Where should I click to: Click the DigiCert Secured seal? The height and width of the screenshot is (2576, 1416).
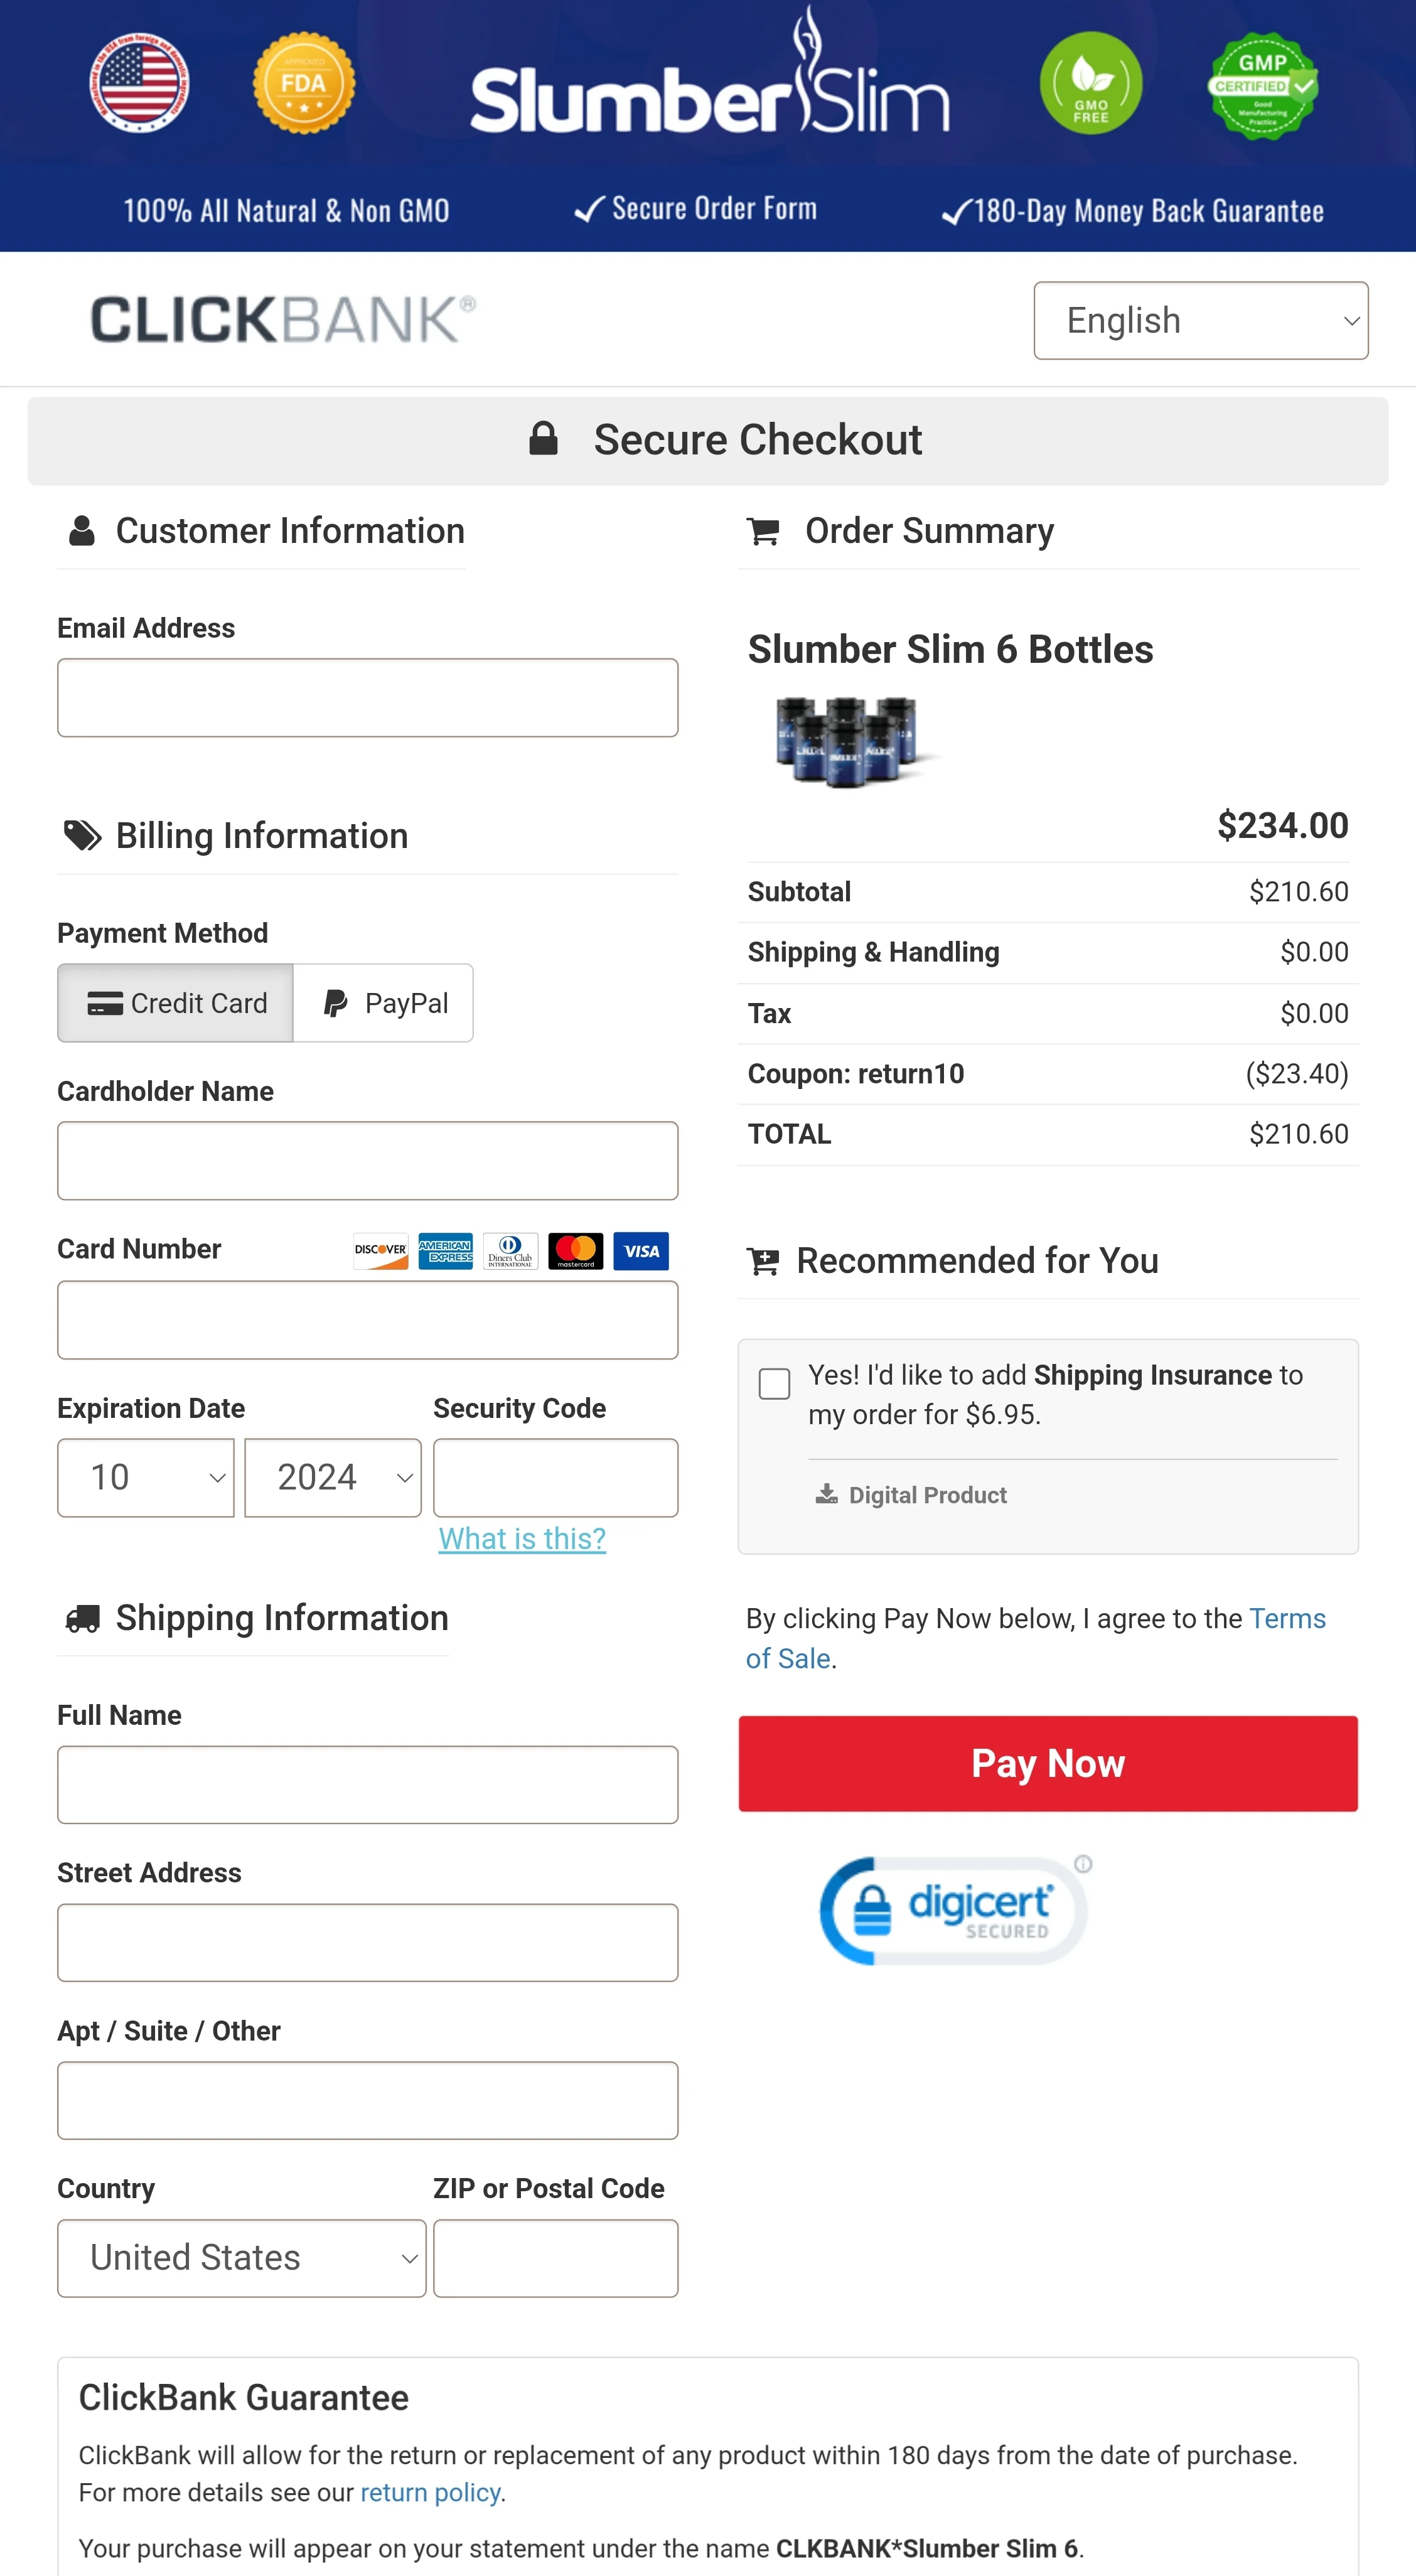pyautogui.click(x=954, y=1910)
